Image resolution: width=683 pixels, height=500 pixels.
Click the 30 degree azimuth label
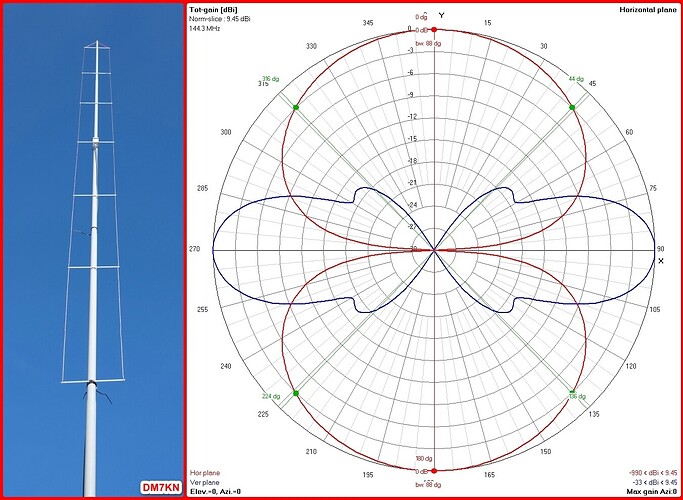pos(544,46)
